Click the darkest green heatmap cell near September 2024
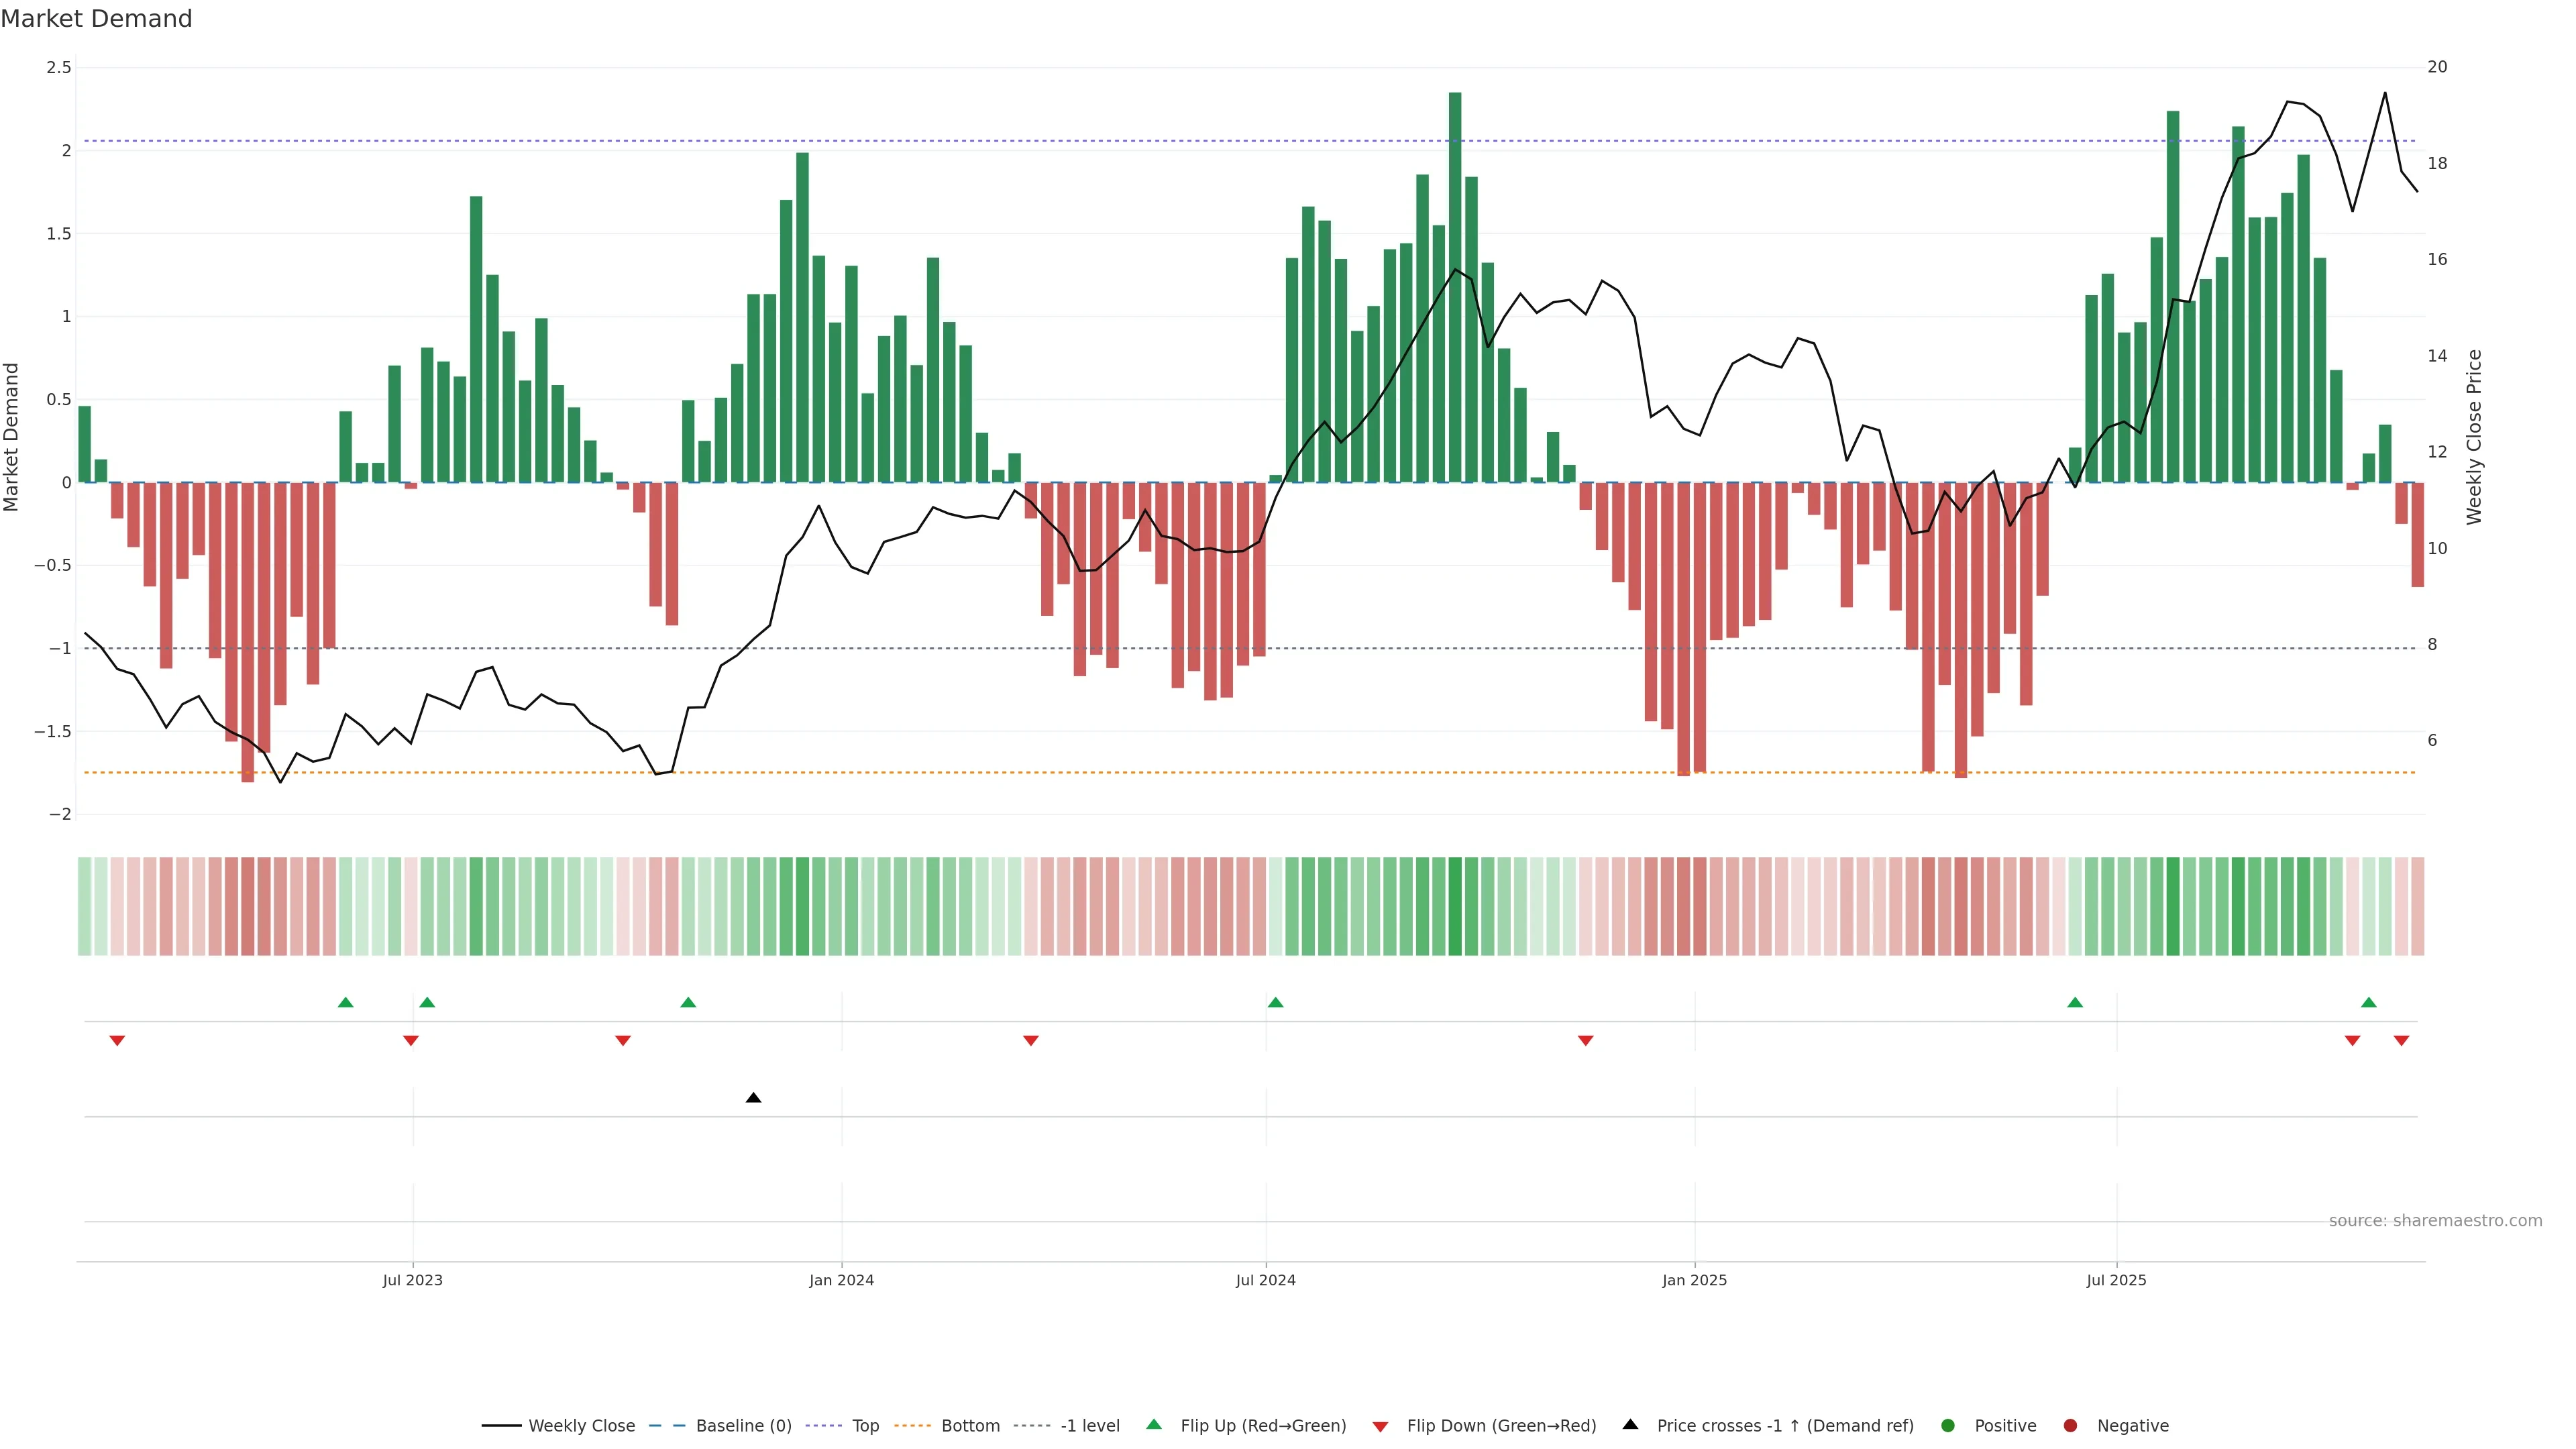The height and width of the screenshot is (1449, 2576). [x=1455, y=906]
